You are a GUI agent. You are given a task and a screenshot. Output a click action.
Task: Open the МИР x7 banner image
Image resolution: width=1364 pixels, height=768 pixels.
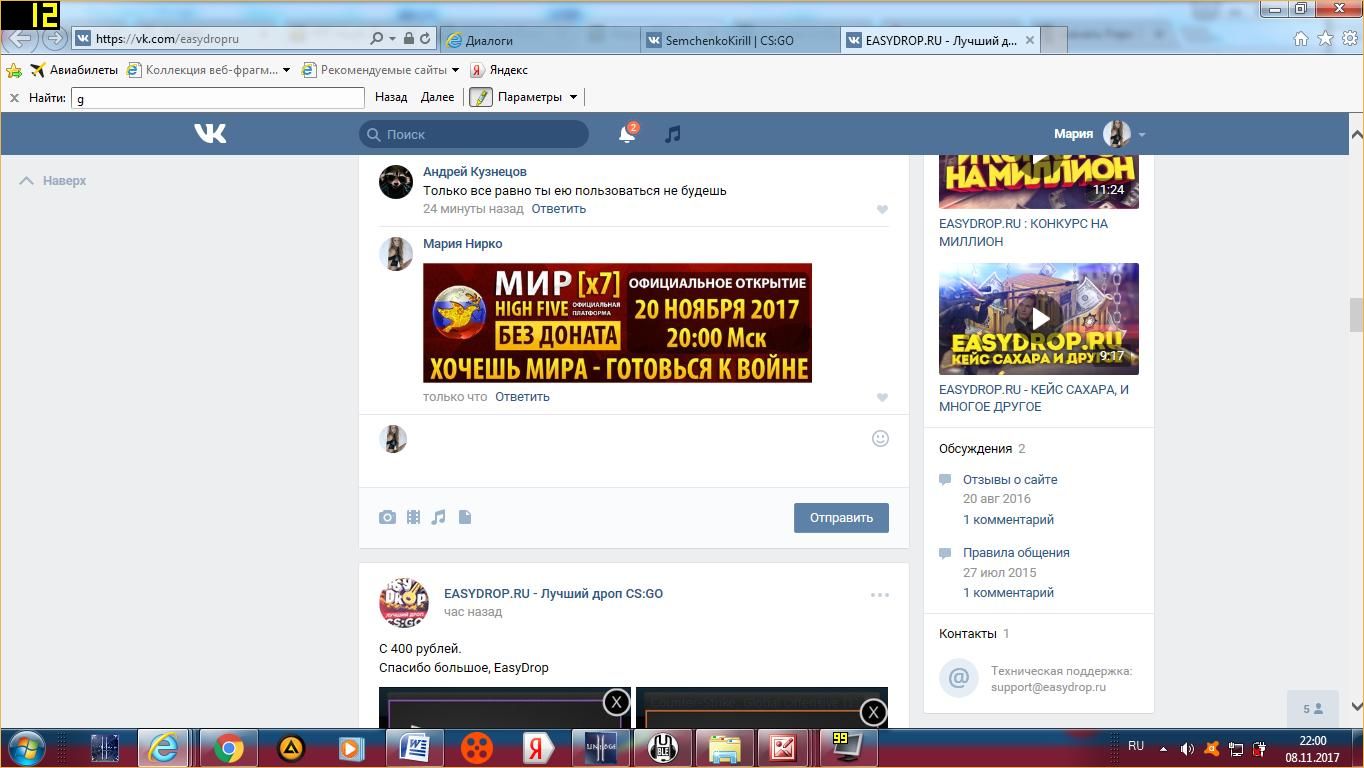click(617, 323)
